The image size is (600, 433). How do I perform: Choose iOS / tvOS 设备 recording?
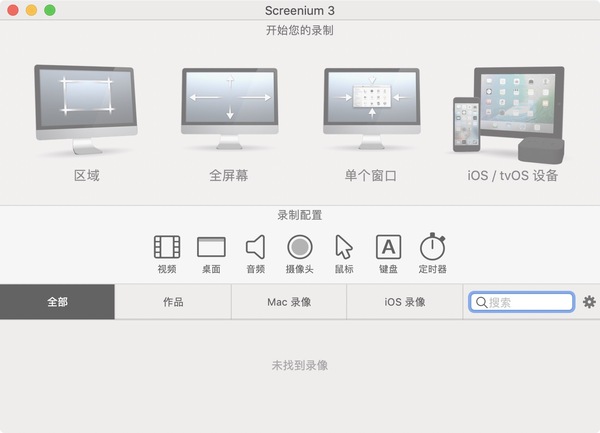click(509, 115)
